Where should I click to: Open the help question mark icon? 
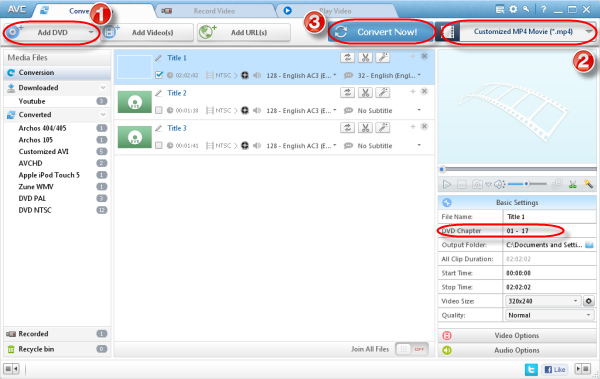[543, 10]
